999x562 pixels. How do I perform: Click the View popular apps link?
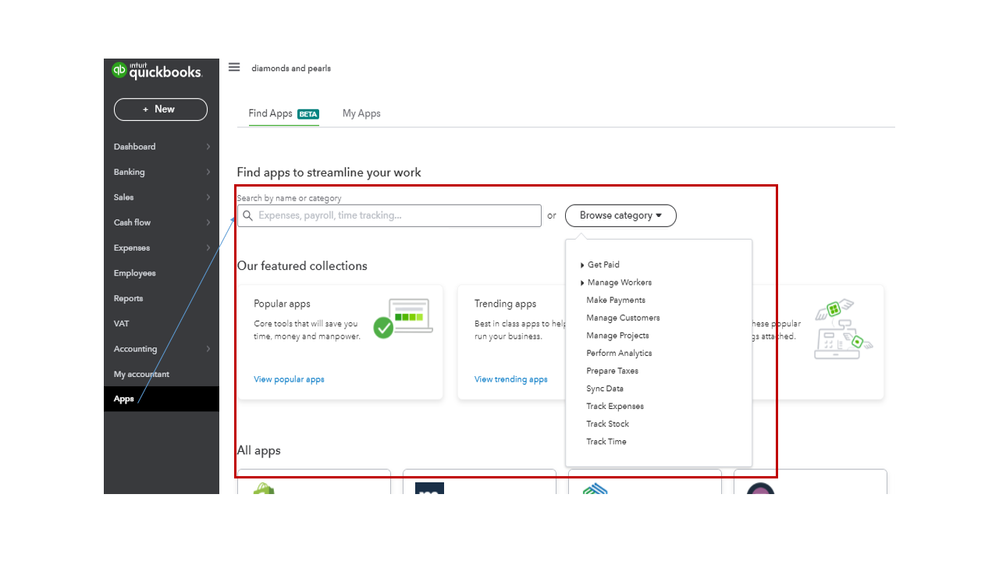289,379
